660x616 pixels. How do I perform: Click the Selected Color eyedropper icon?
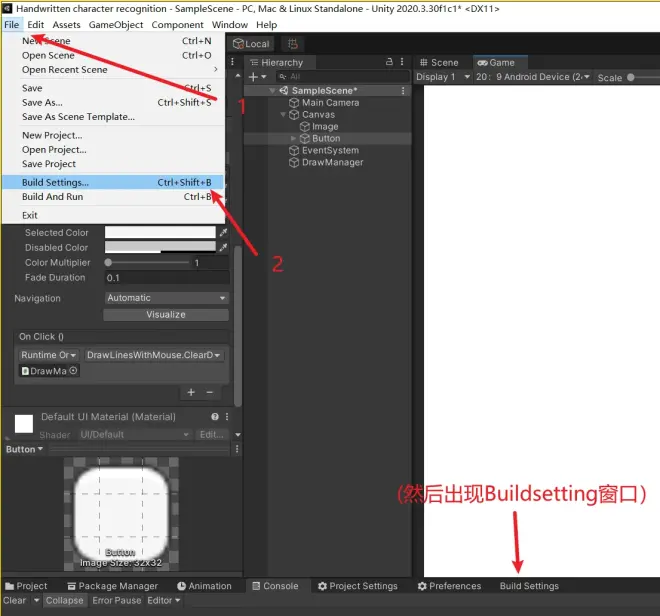click(224, 232)
